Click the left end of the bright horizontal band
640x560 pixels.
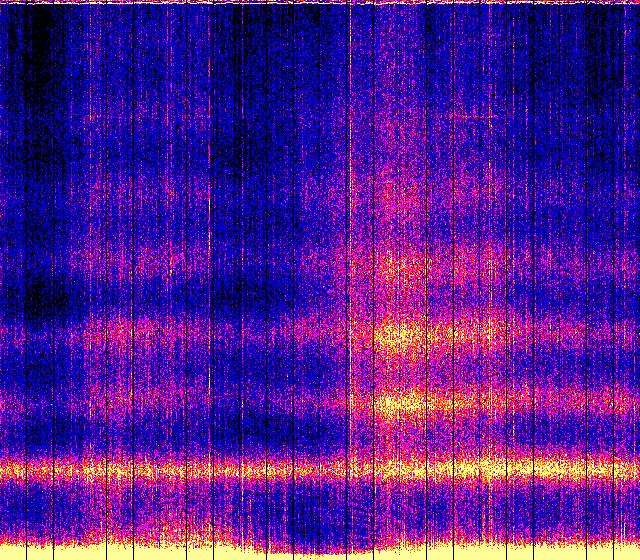(x=15, y=468)
